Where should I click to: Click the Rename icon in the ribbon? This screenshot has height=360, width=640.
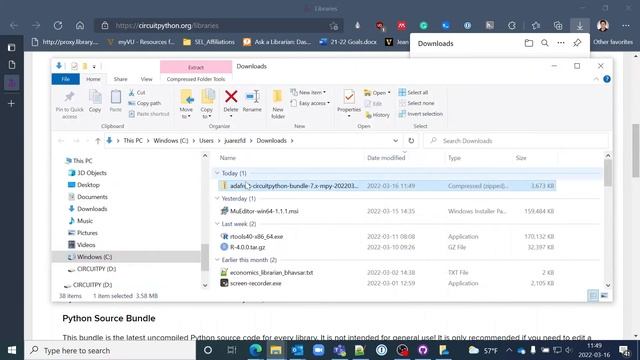coord(252,97)
